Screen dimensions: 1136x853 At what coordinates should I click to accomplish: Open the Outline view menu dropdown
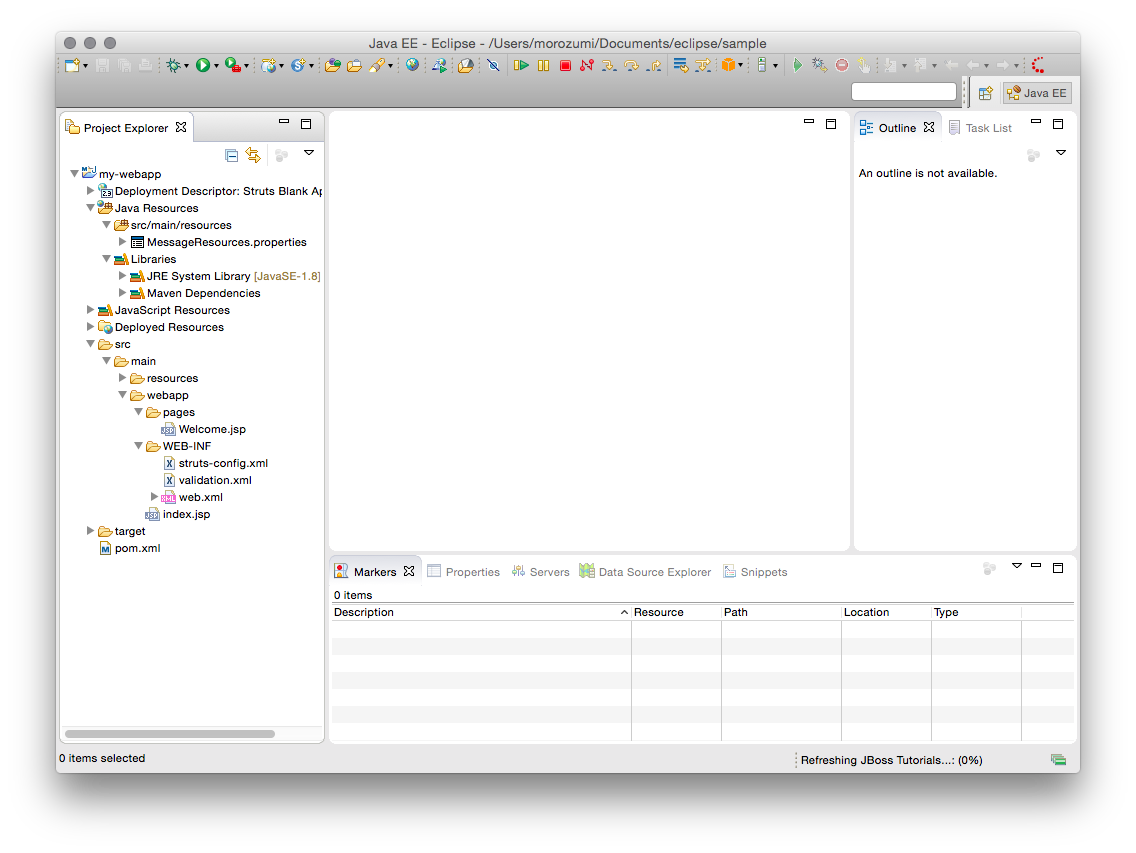[1061, 152]
